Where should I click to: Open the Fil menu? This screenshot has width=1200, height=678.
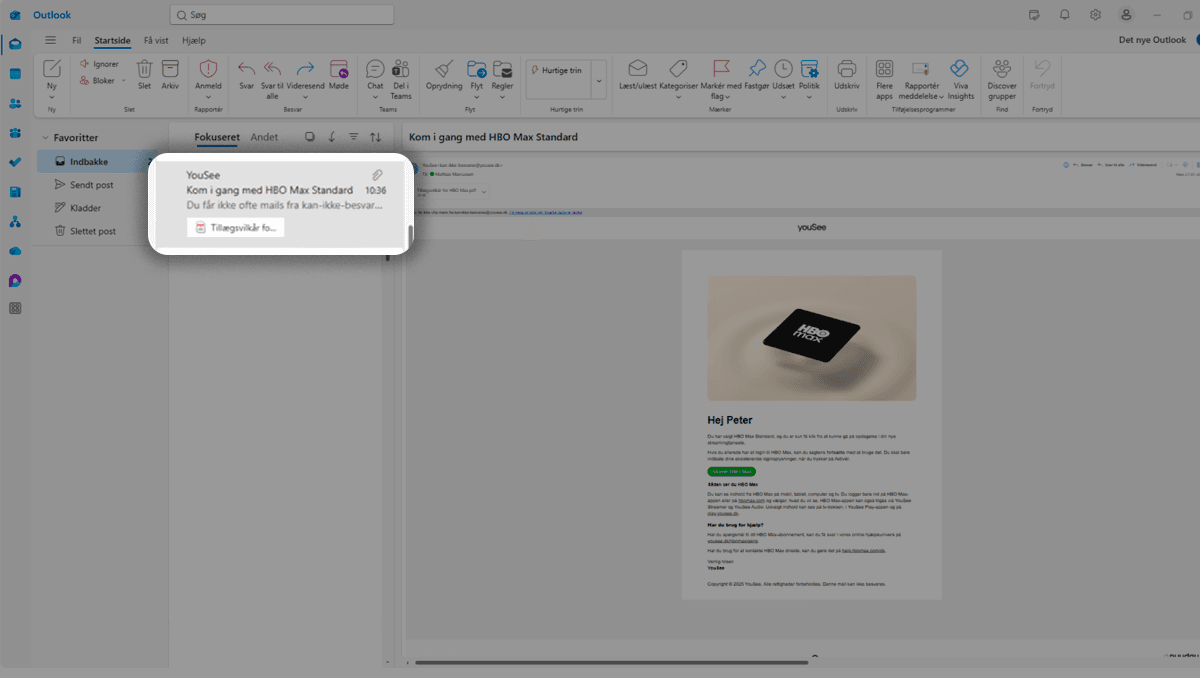76,40
